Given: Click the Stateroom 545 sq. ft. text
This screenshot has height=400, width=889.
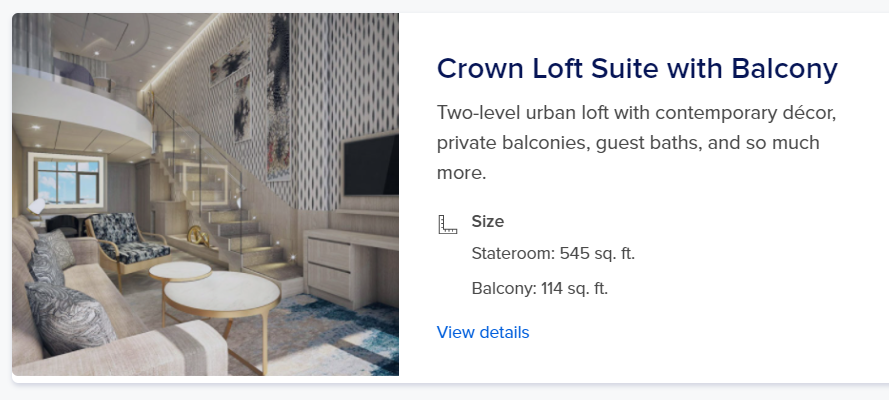Looking at the screenshot, I should (x=553, y=253).
